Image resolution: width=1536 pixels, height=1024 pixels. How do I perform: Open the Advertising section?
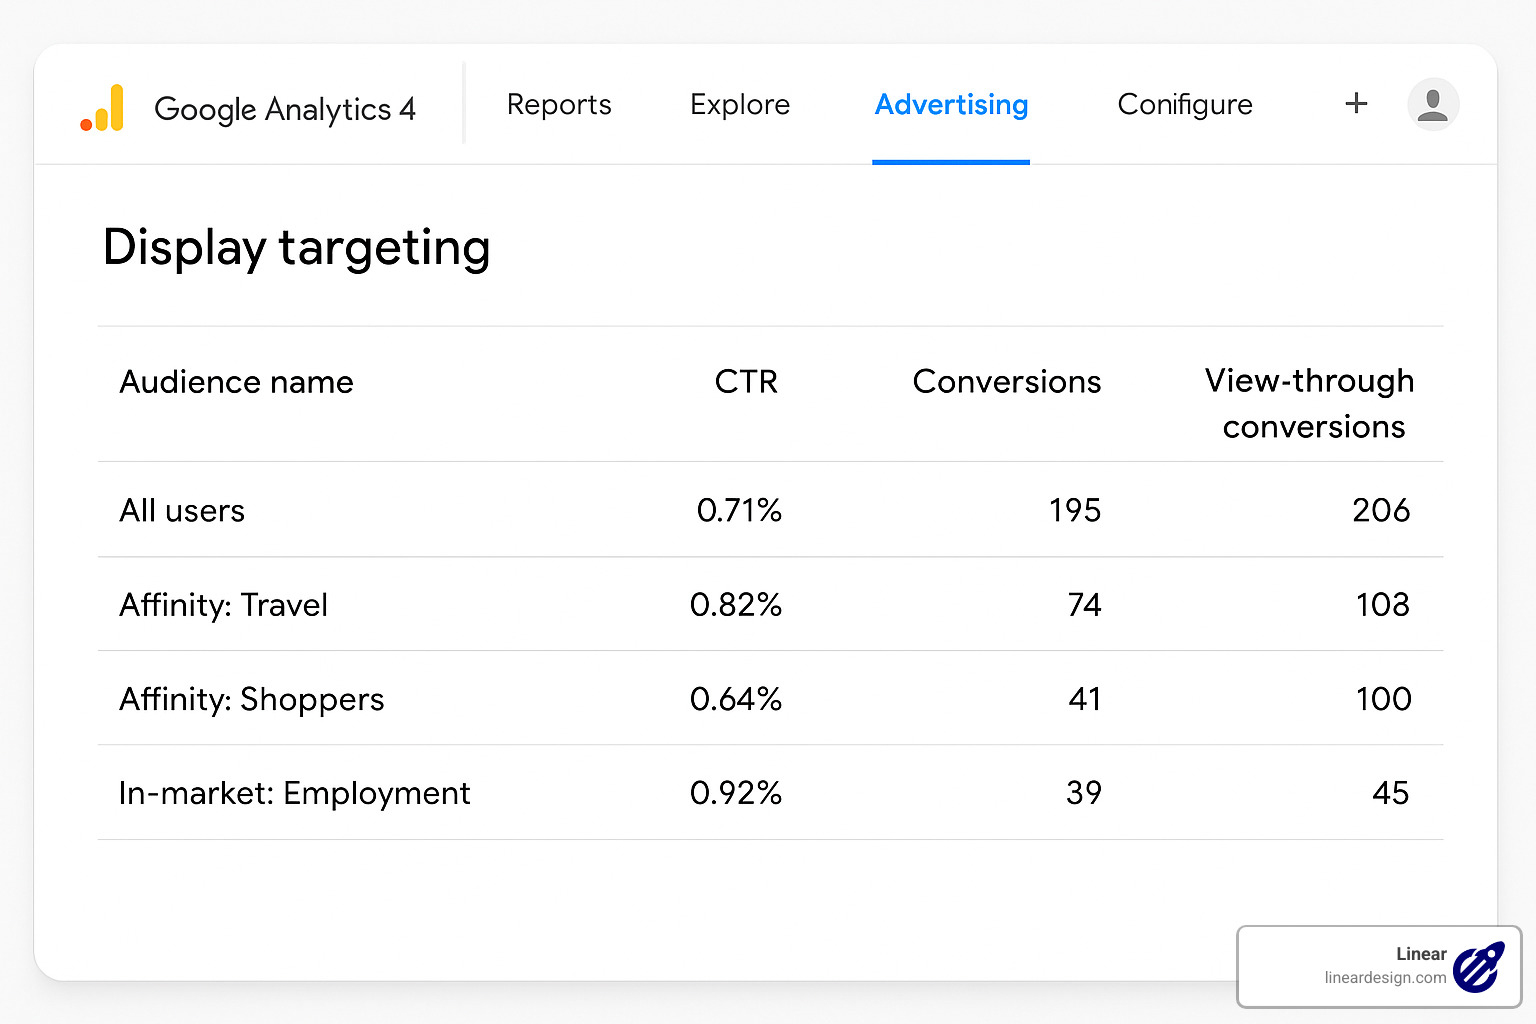coord(951,104)
